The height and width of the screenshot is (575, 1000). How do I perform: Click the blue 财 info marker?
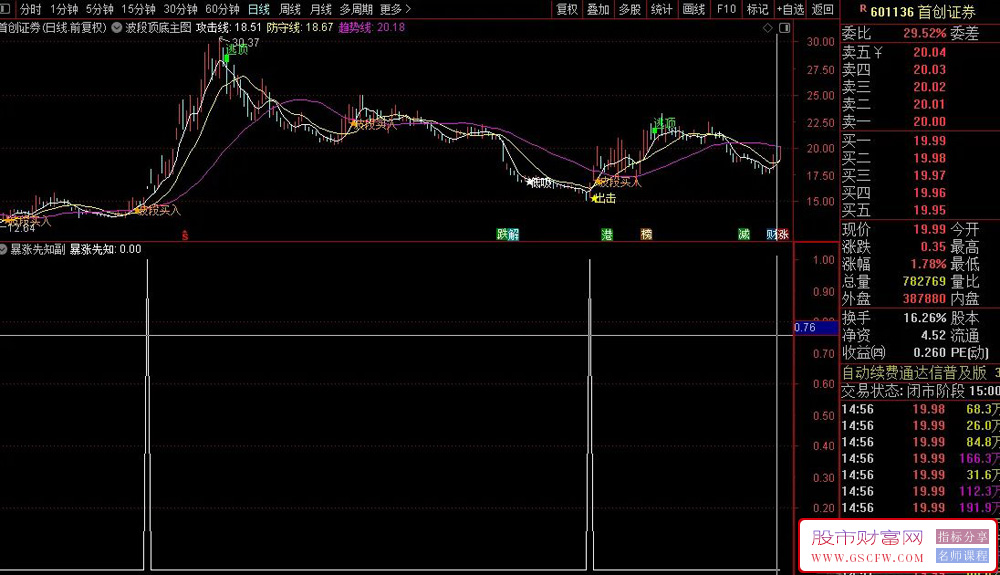coord(772,235)
